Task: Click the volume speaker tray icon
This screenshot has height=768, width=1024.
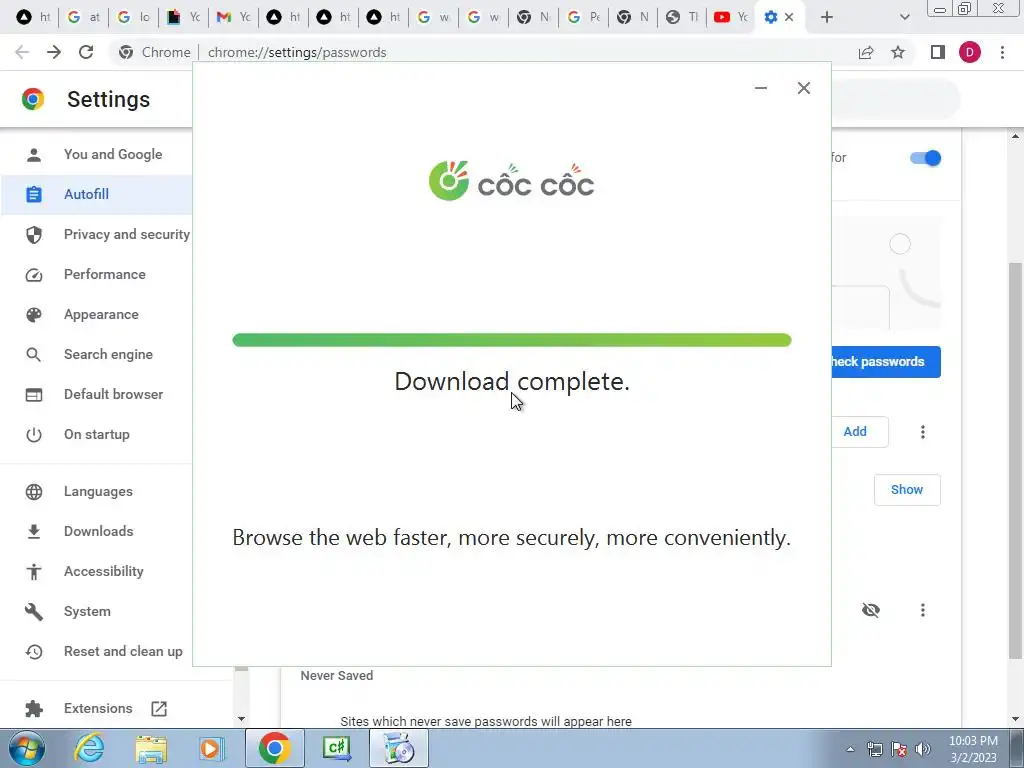Action: tap(923, 749)
